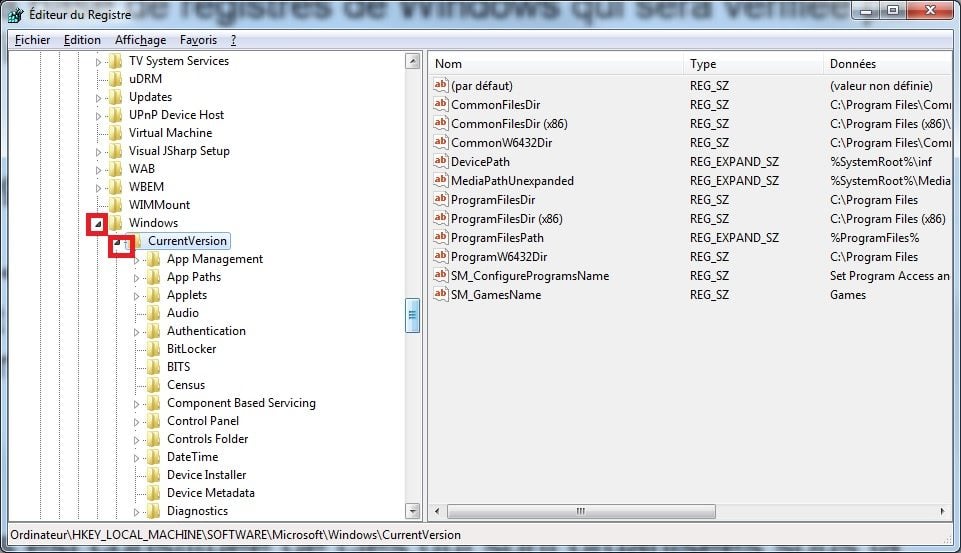
Task: Open the ? help menu
Action: pos(234,40)
